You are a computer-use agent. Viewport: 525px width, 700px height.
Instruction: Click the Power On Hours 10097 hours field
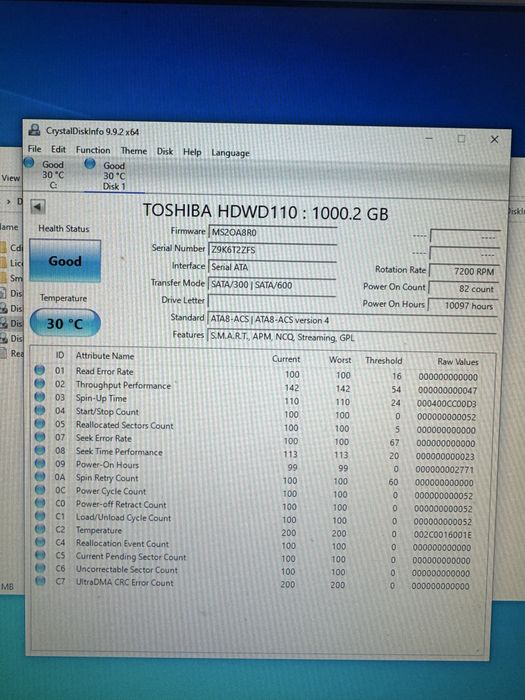click(463, 306)
